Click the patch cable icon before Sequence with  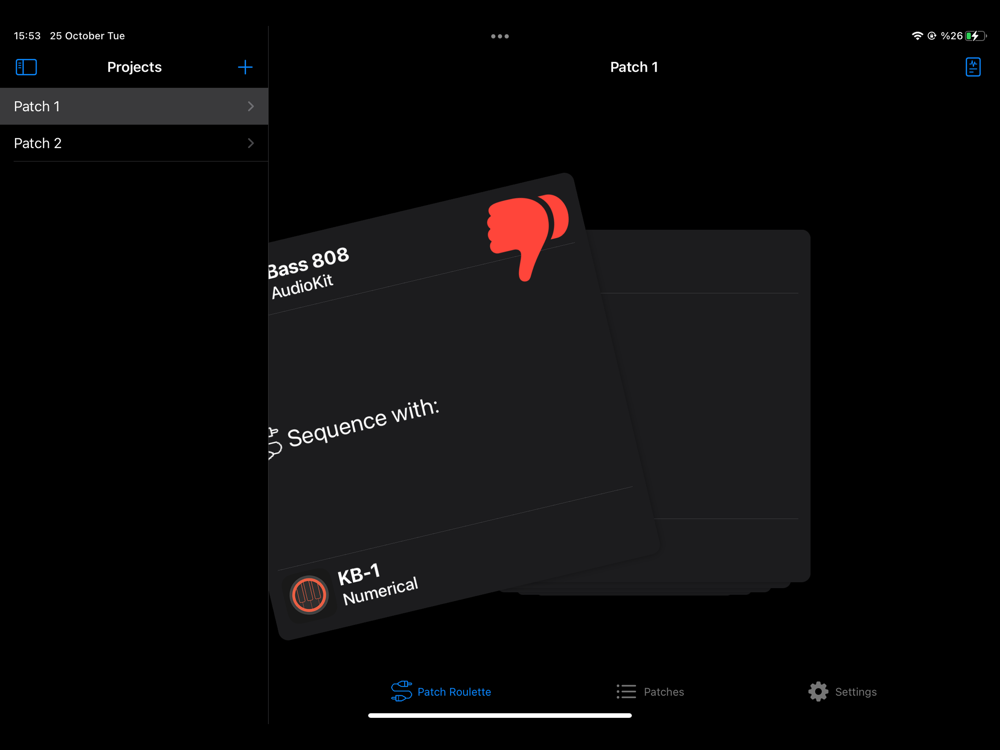pyautogui.click(x=274, y=443)
